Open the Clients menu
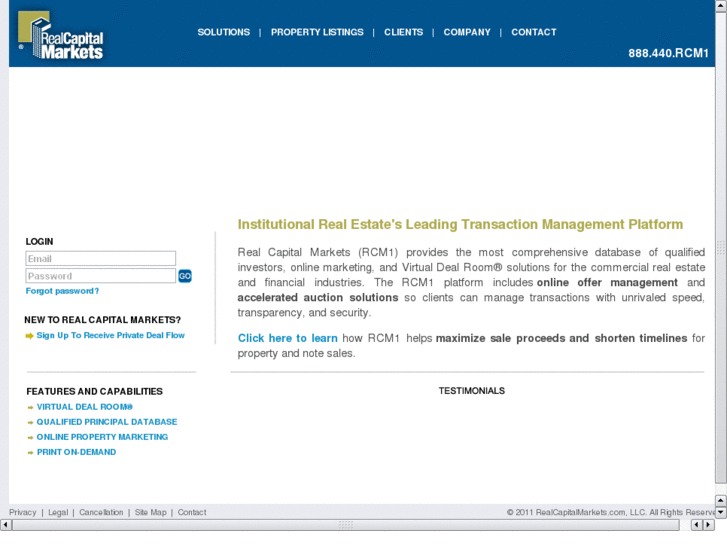Screen dimensions: 727x545 pos(403,32)
